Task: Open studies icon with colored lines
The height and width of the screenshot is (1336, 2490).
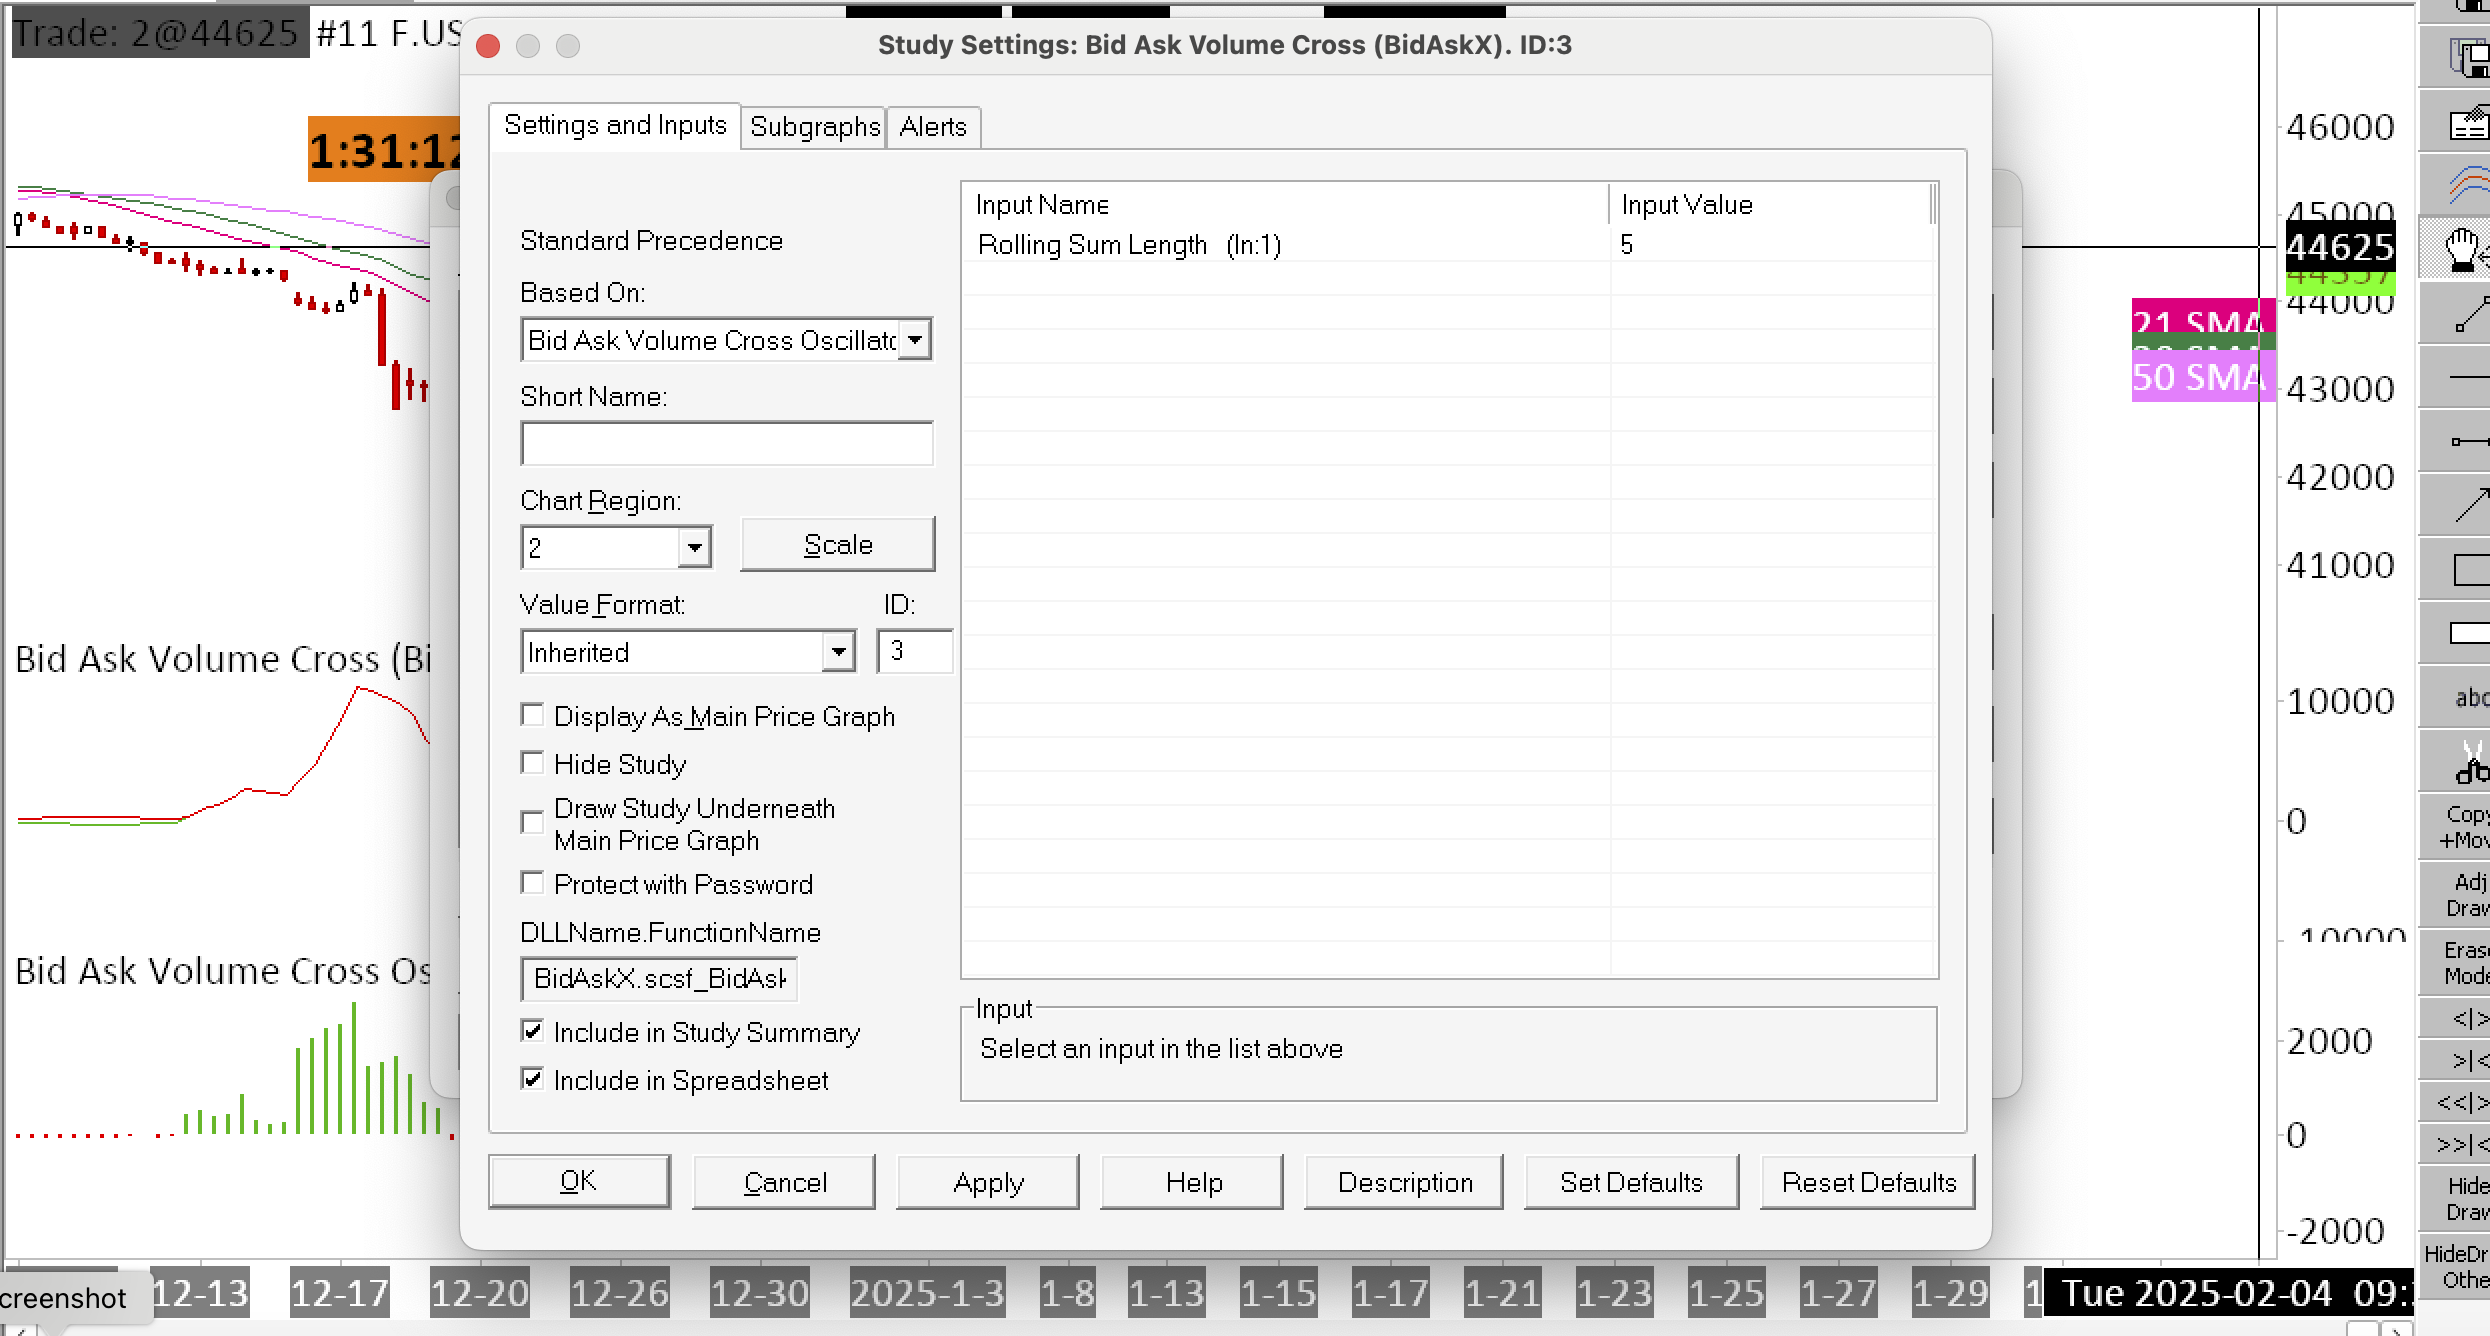Action: pos(2468,185)
